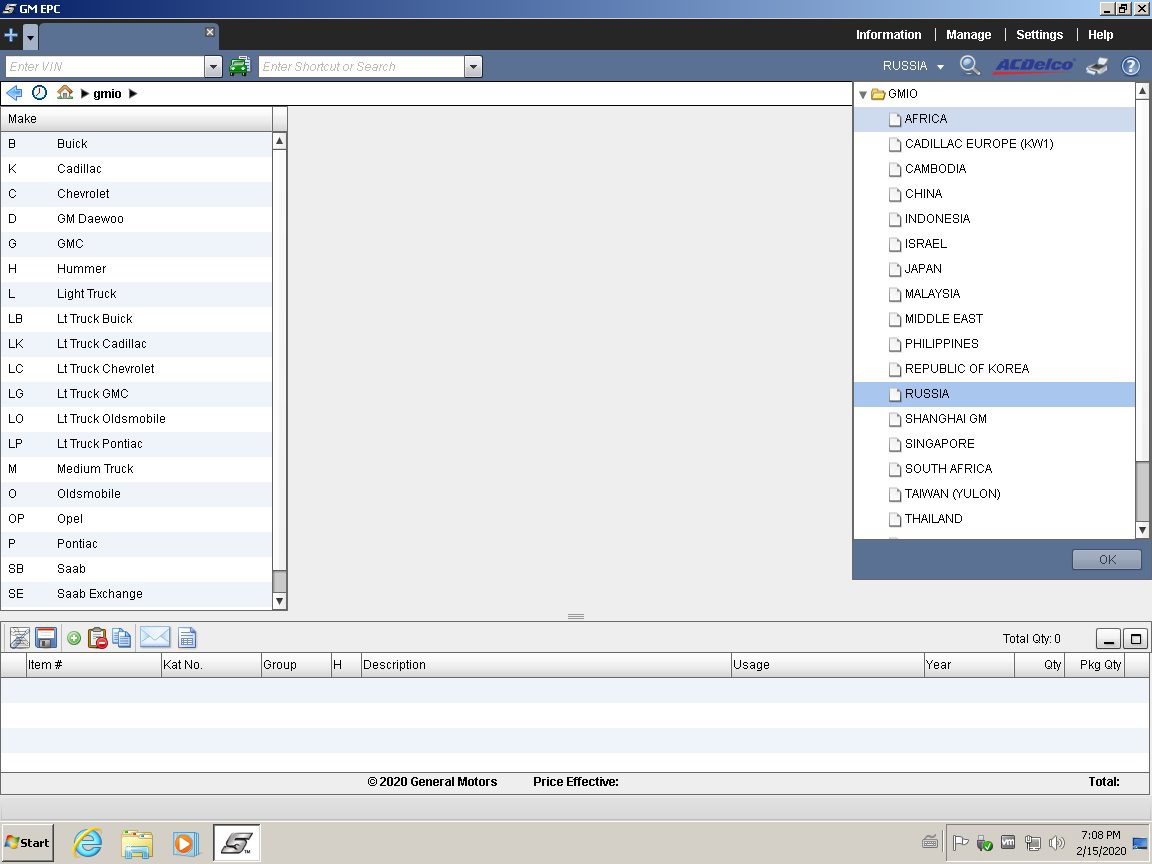Save the parts list with floppy icon
Screen dimensions: 1152x864
click(x=45, y=638)
